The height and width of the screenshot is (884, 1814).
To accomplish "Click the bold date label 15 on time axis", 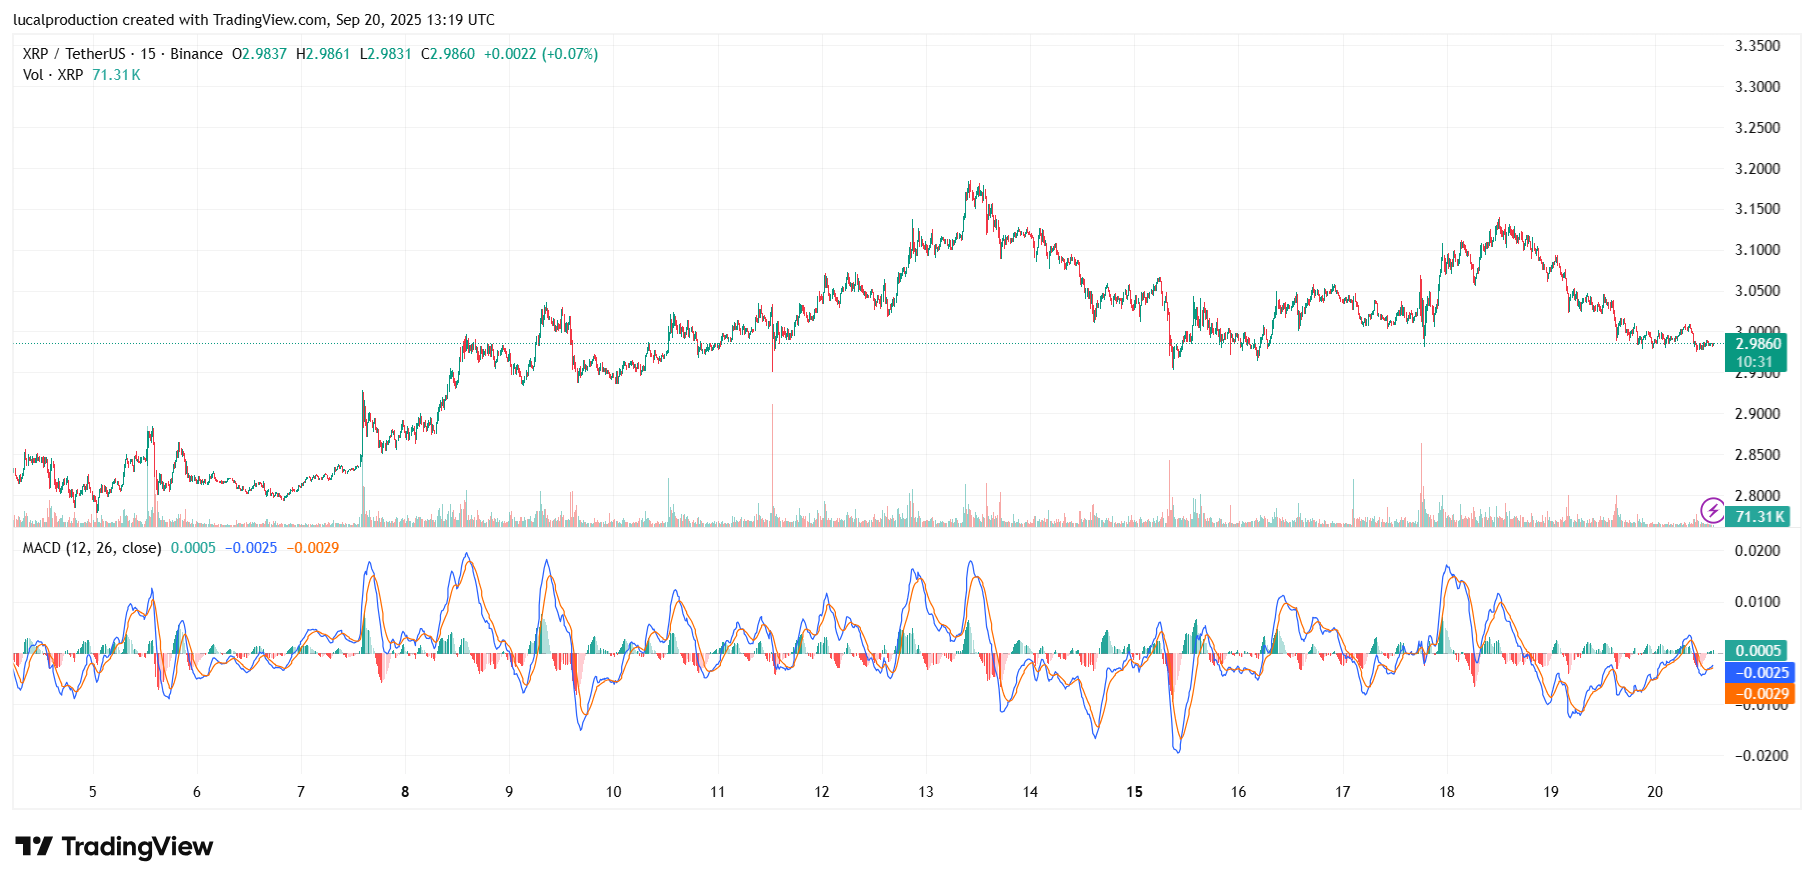I will 1134,792.
